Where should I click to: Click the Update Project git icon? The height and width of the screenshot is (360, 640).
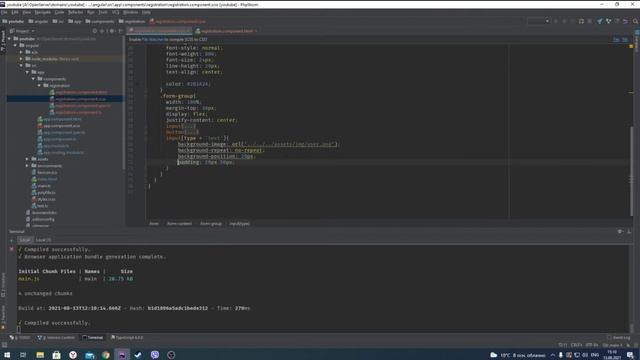[600, 21]
